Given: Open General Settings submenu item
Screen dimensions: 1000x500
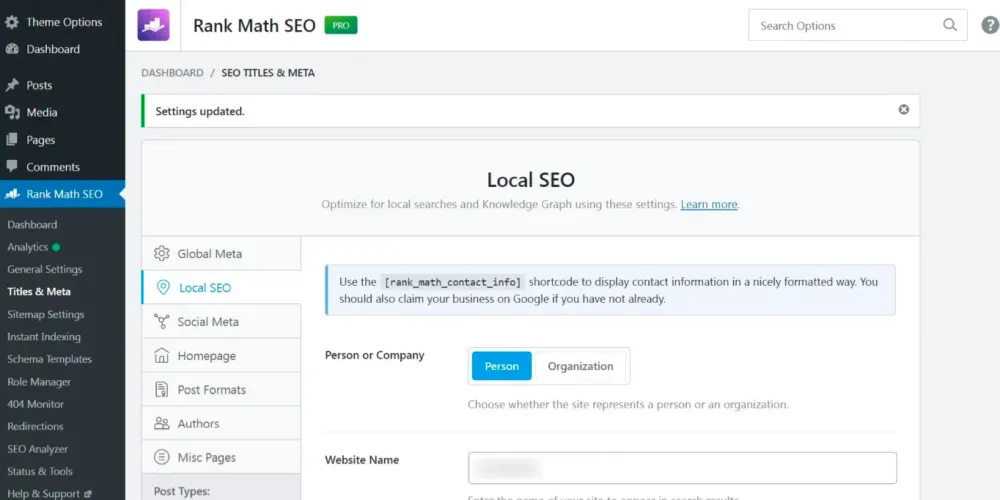Looking at the screenshot, I should [x=45, y=269].
